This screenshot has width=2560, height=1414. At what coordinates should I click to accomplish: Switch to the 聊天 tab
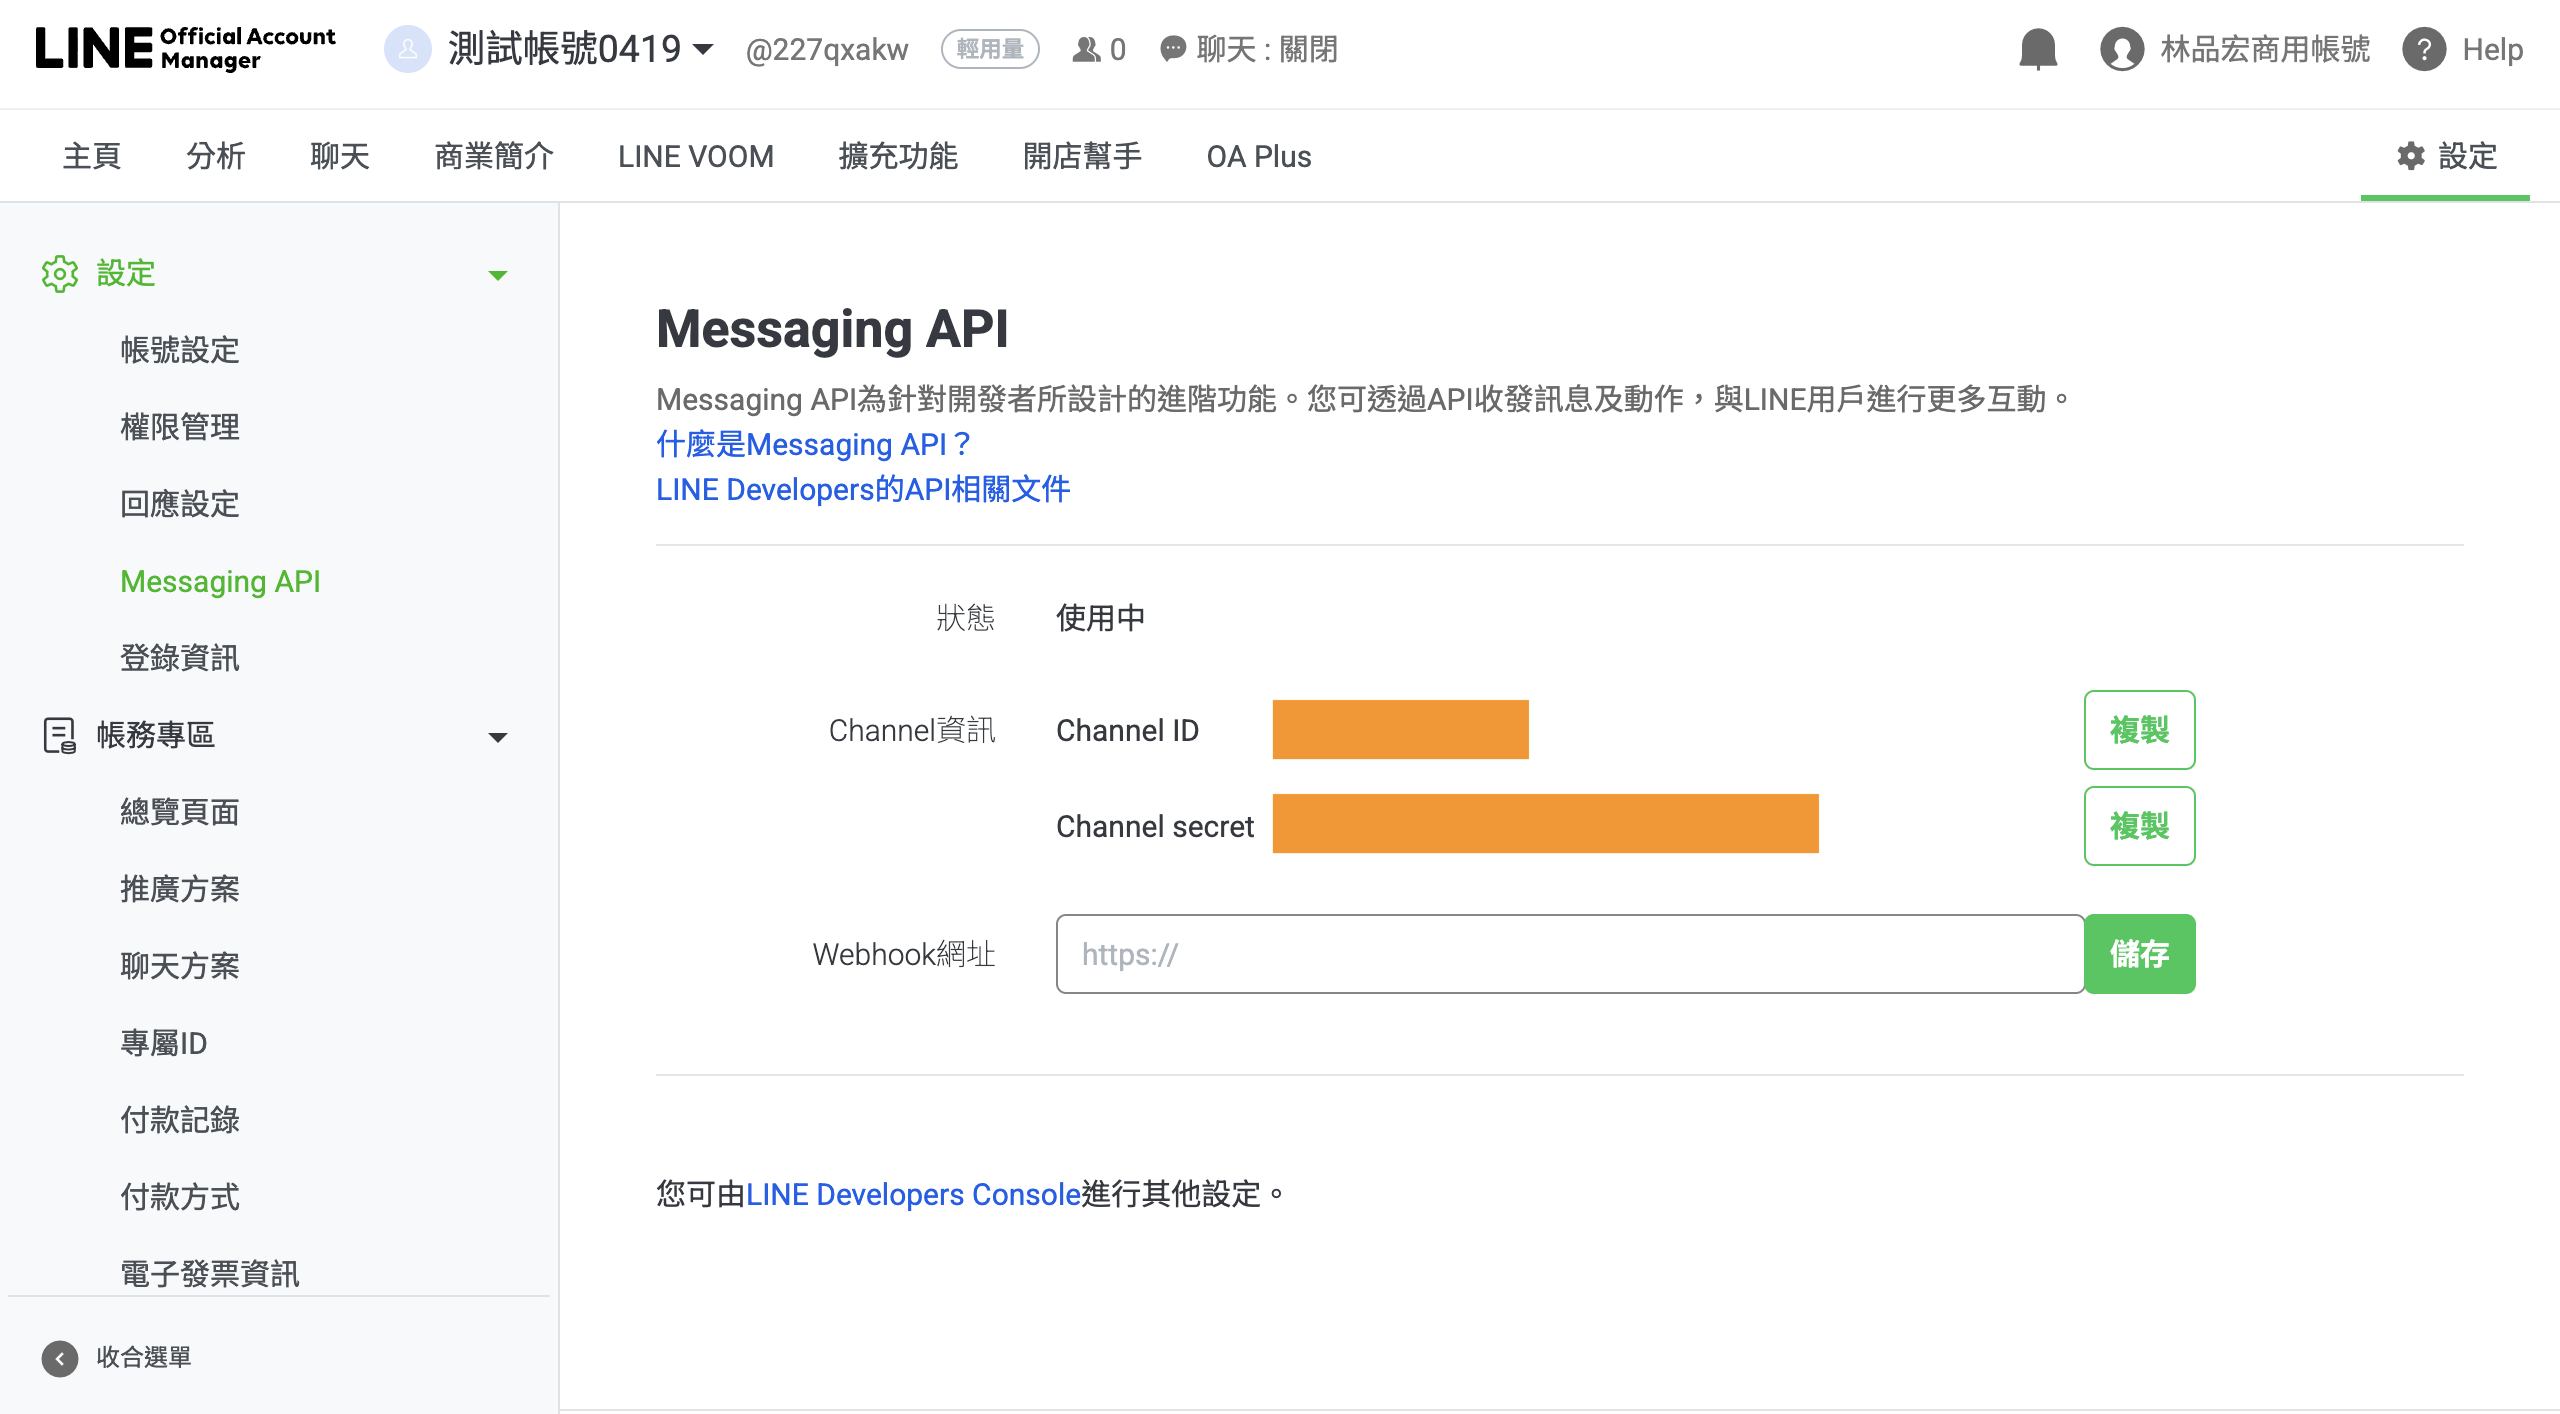pyautogui.click(x=340, y=156)
